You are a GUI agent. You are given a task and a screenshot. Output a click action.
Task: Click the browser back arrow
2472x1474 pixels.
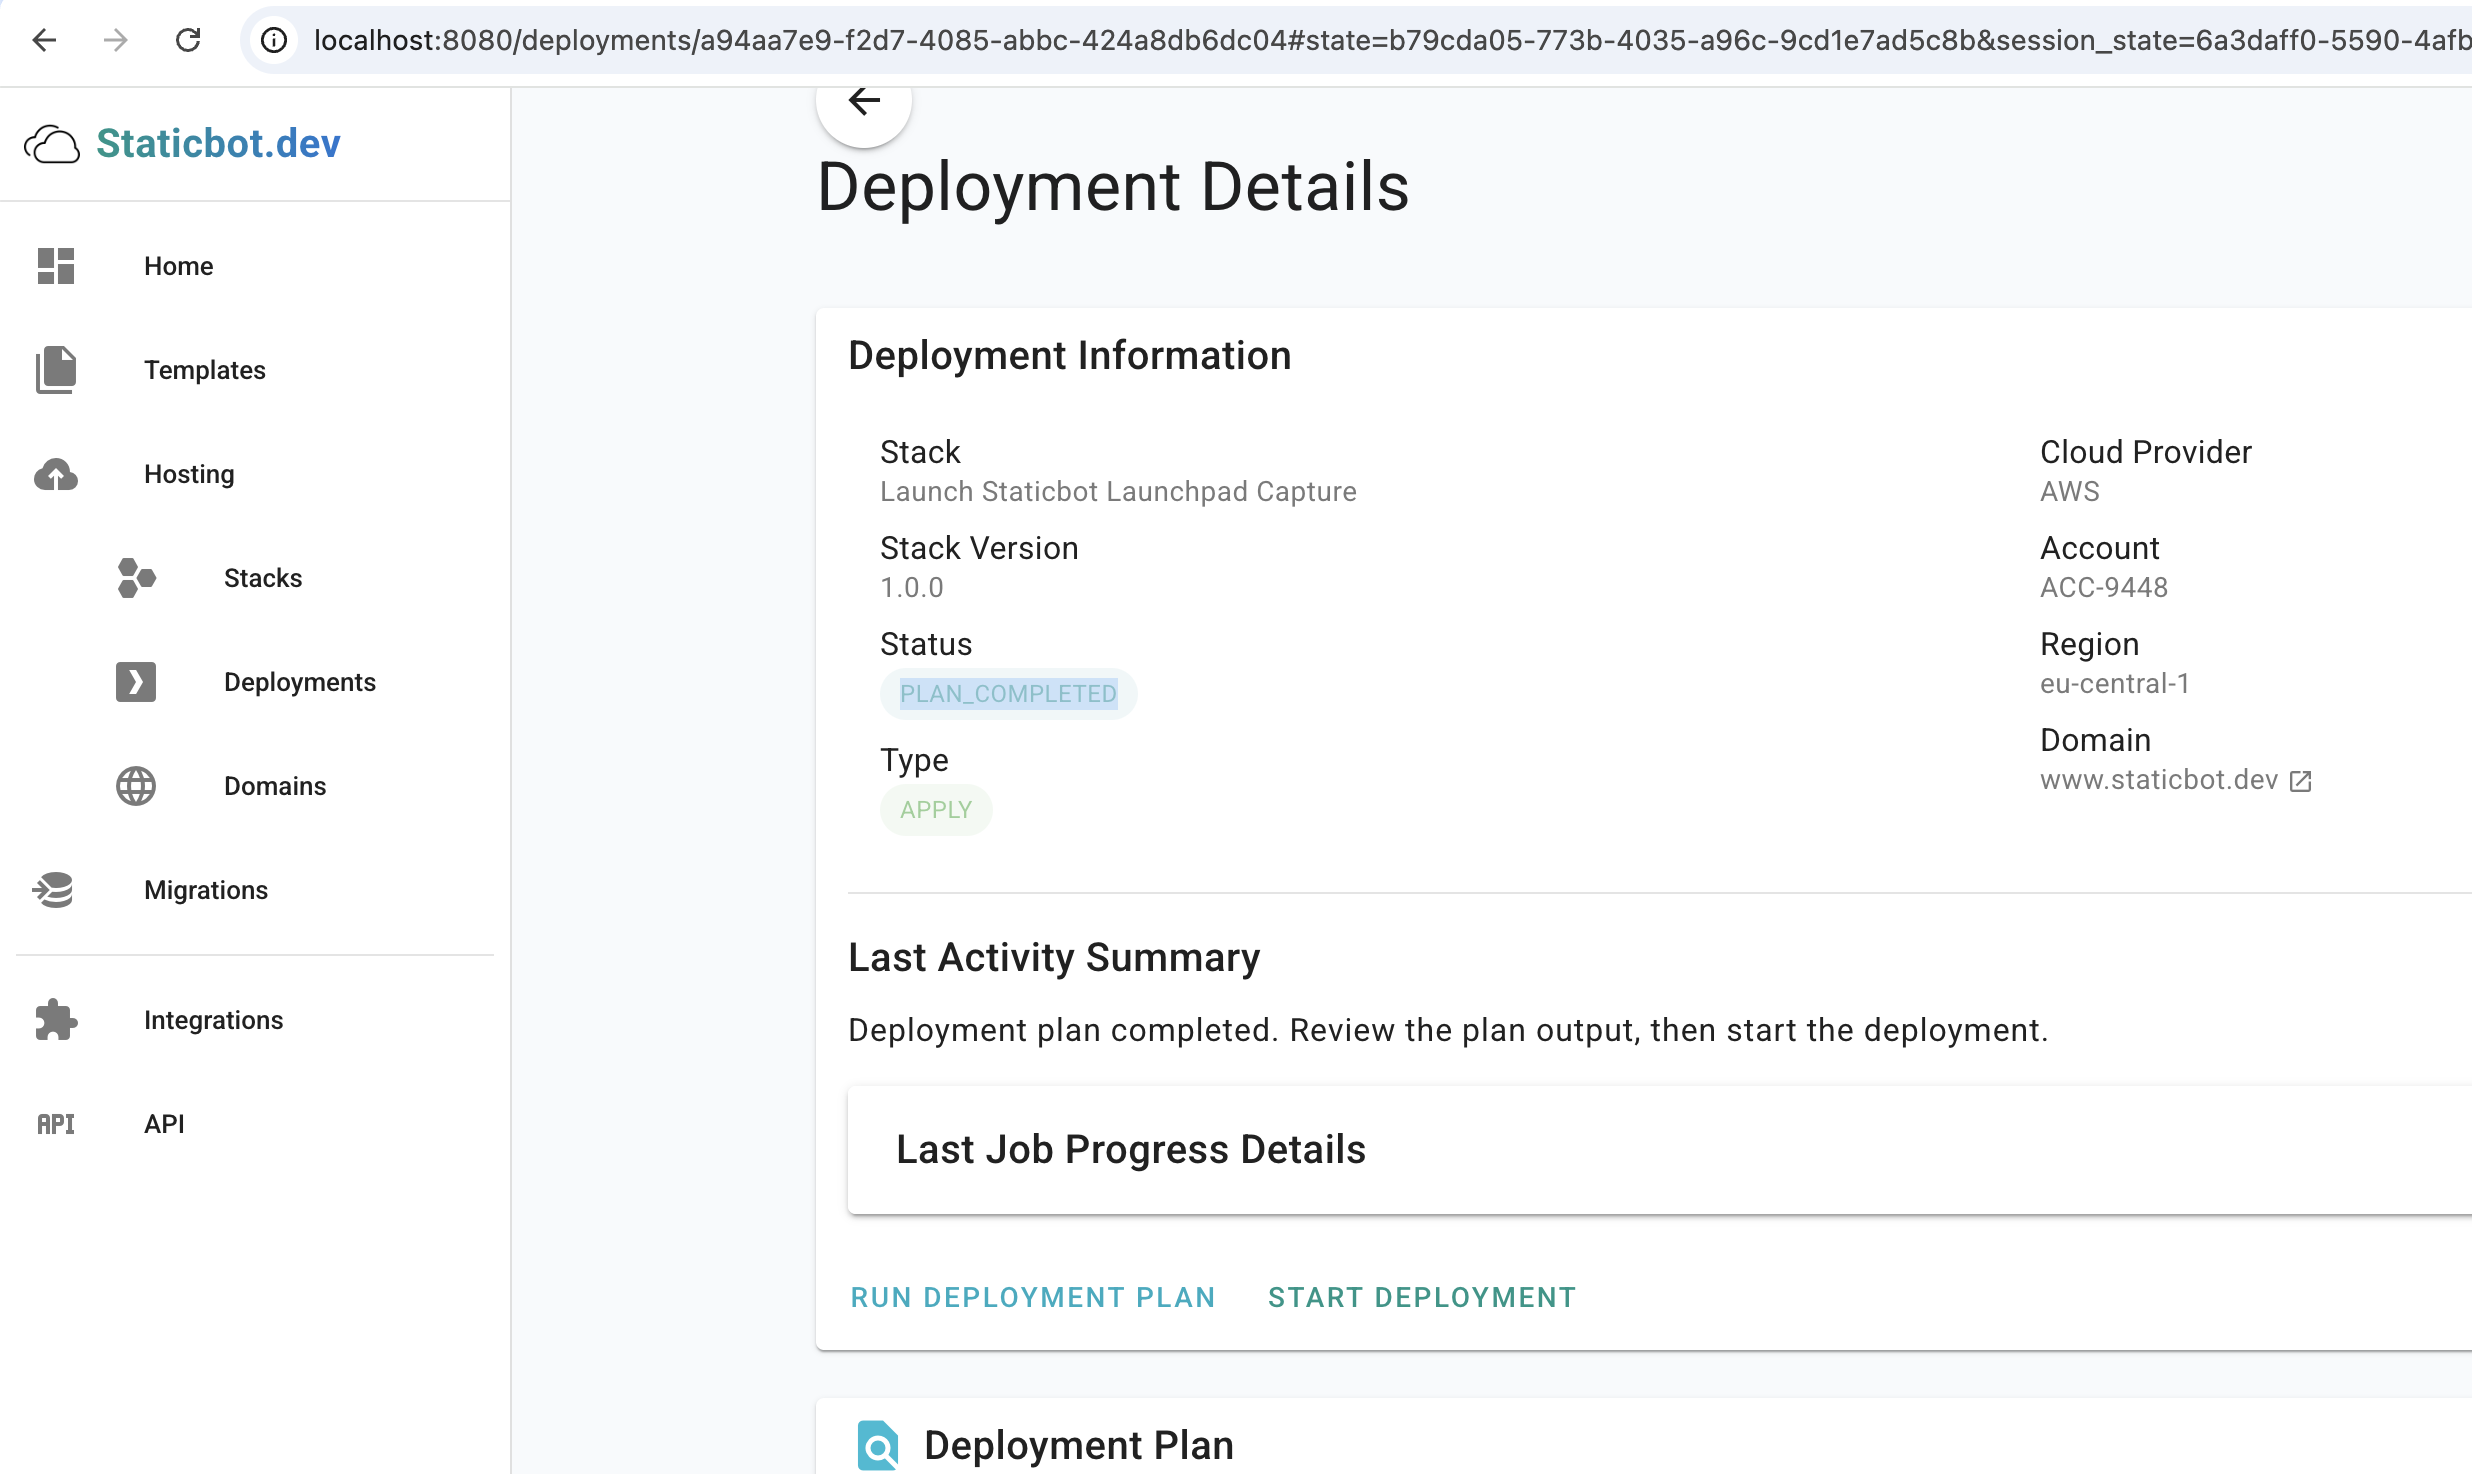(44, 40)
